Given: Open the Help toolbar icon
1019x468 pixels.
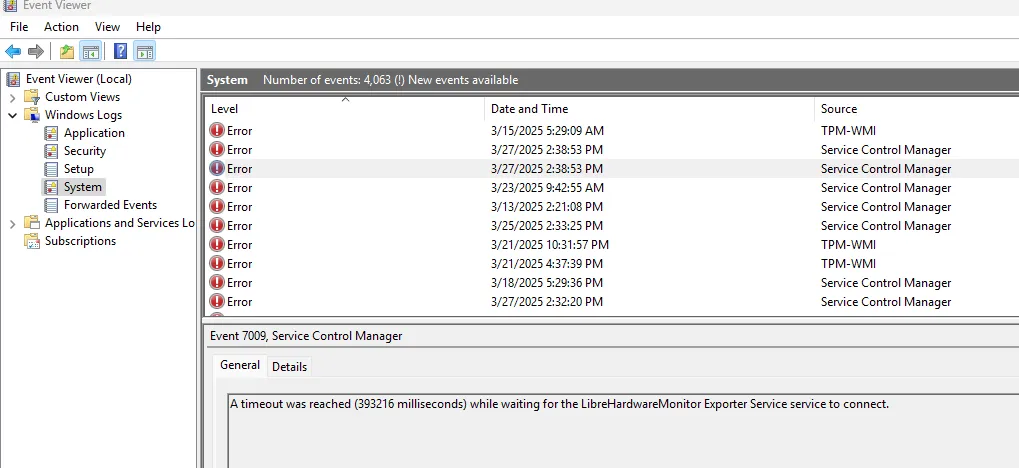Looking at the screenshot, I should (120, 51).
